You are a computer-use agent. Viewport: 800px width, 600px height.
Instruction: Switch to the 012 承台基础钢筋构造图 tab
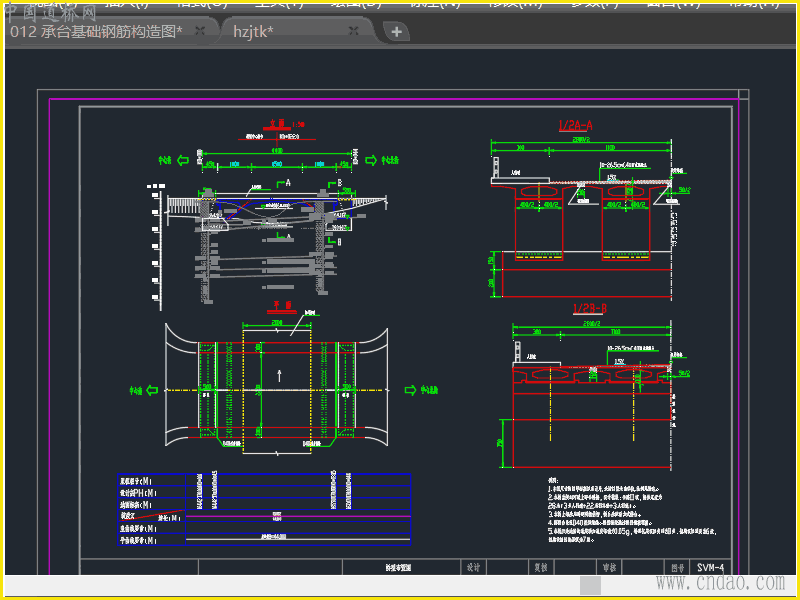(x=95, y=31)
